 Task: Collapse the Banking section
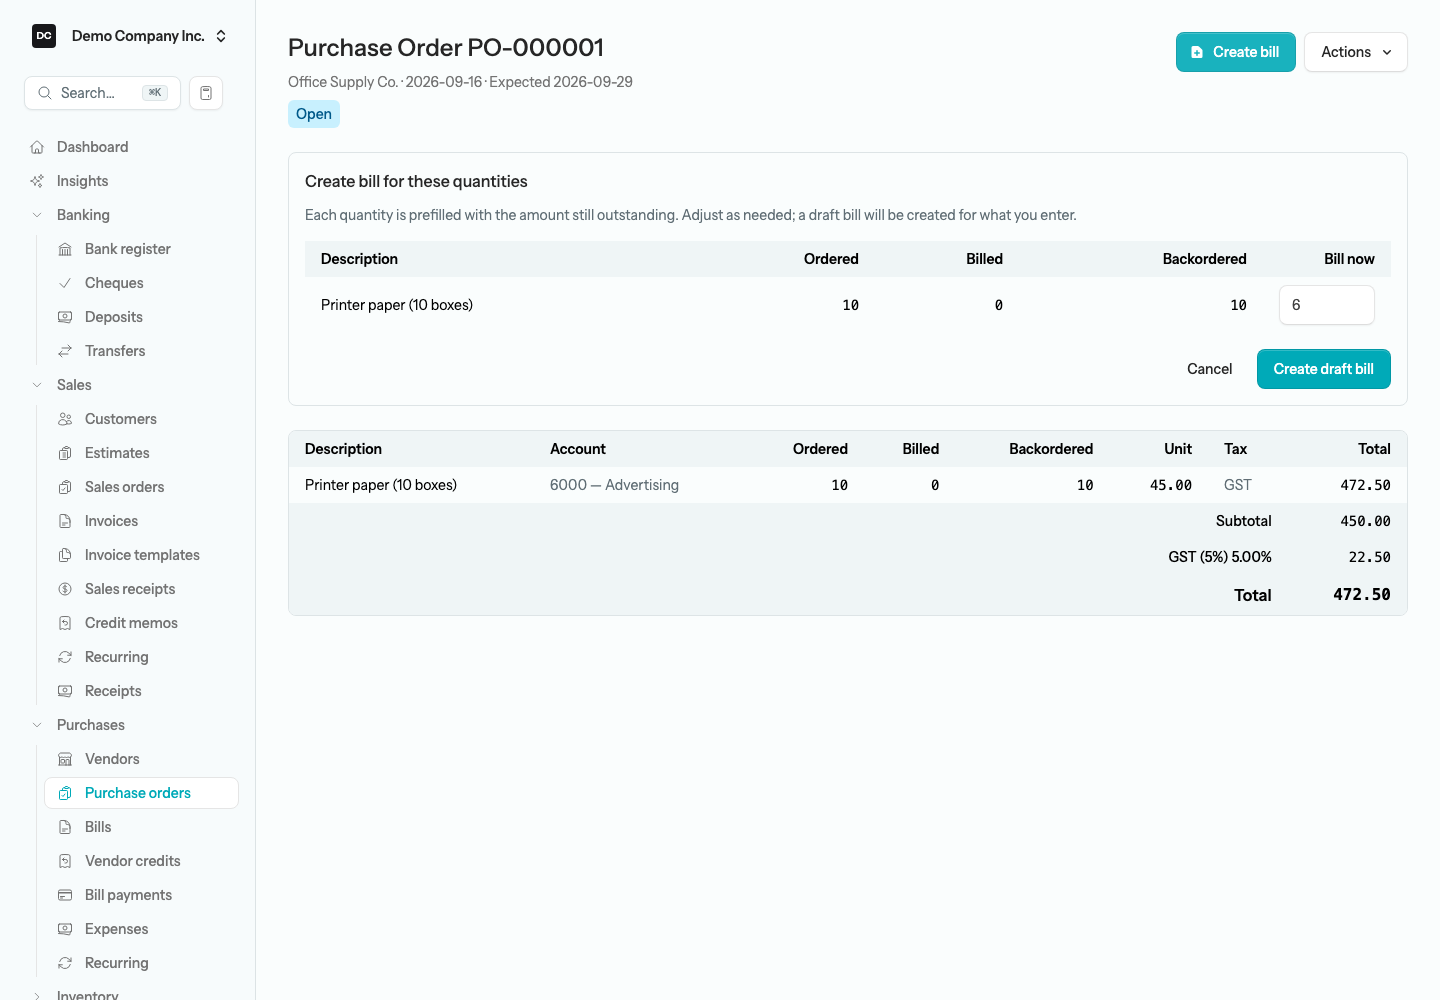[37, 215]
